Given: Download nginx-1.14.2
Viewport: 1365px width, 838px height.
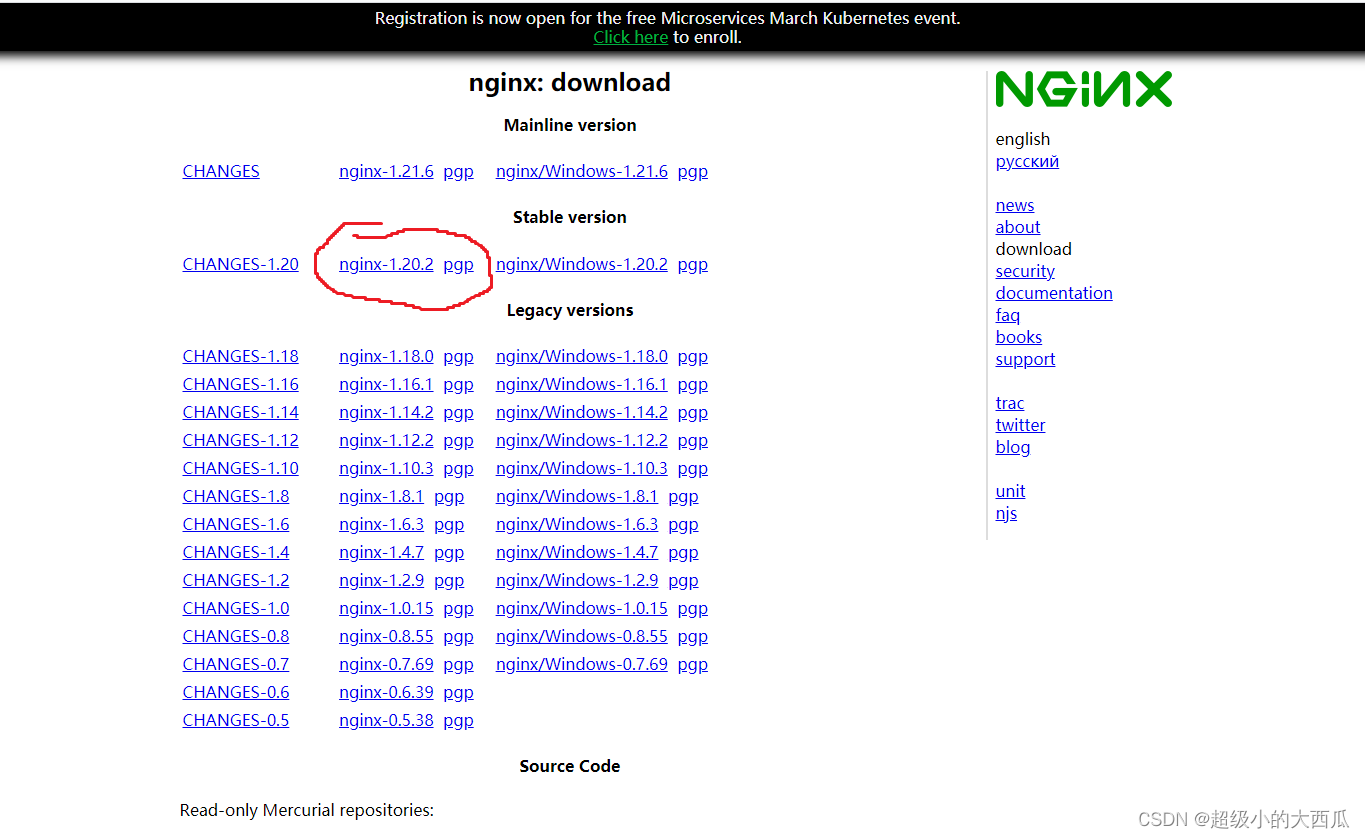Looking at the screenshot, I should point(386,412).
